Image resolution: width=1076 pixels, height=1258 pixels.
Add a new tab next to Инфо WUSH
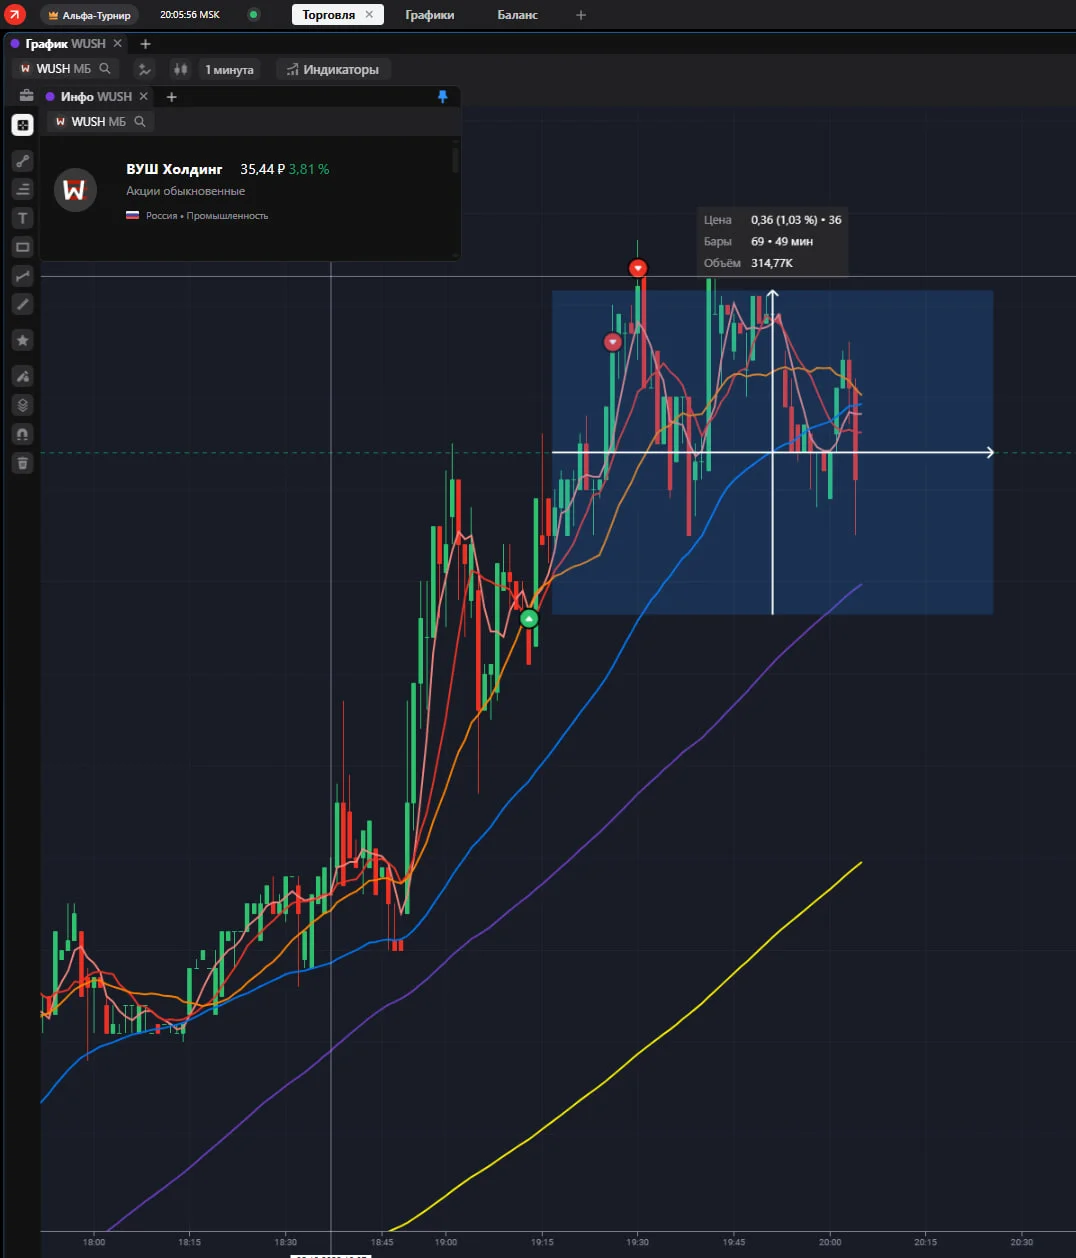(171, 96)
